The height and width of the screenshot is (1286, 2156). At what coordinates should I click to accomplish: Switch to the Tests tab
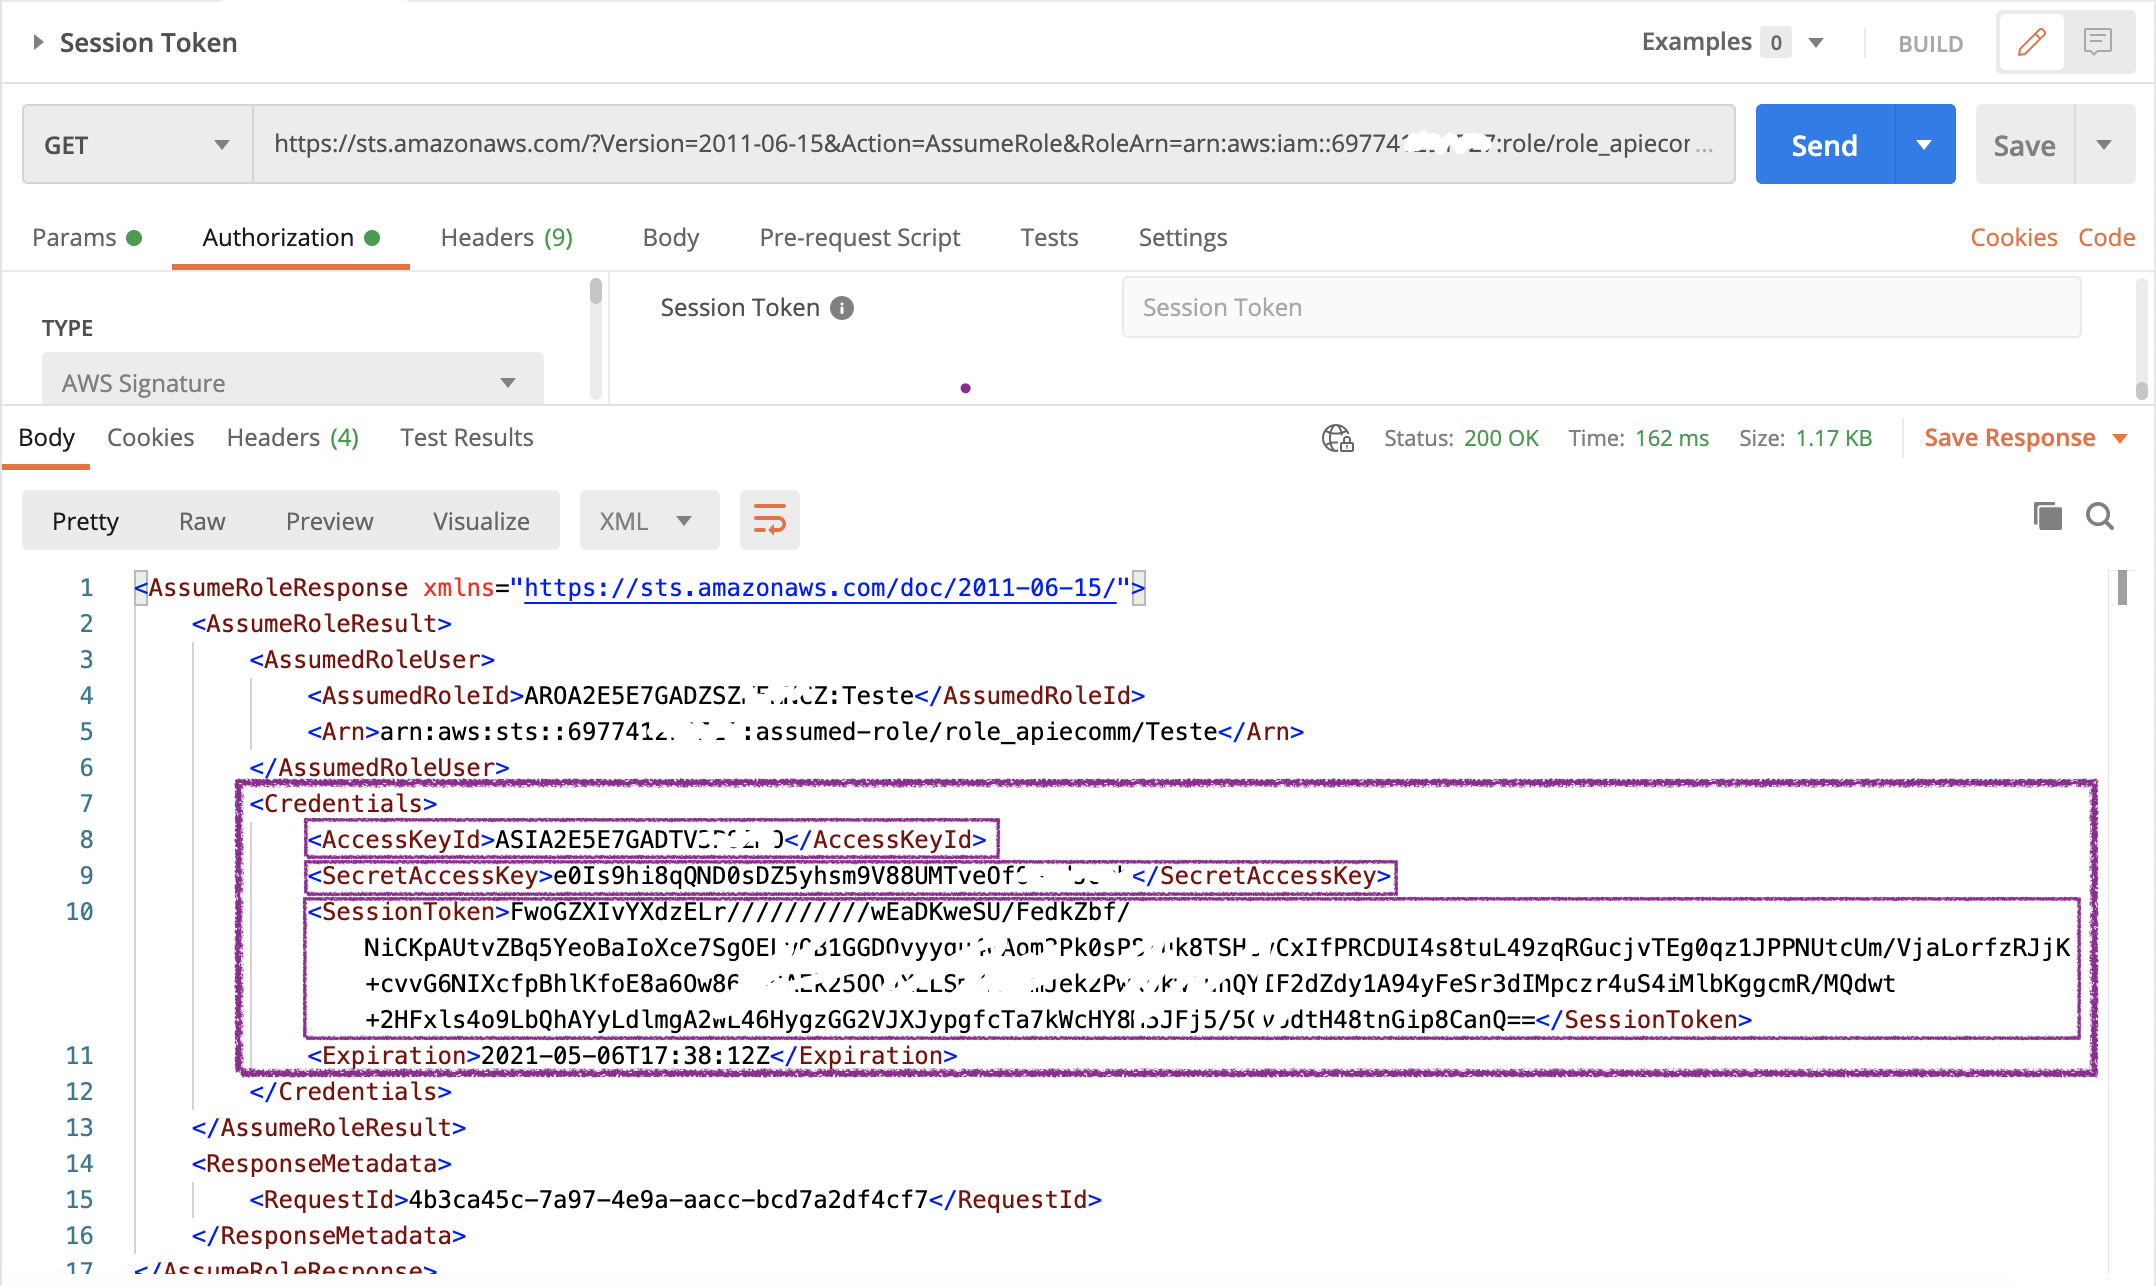pos(1048,238)
